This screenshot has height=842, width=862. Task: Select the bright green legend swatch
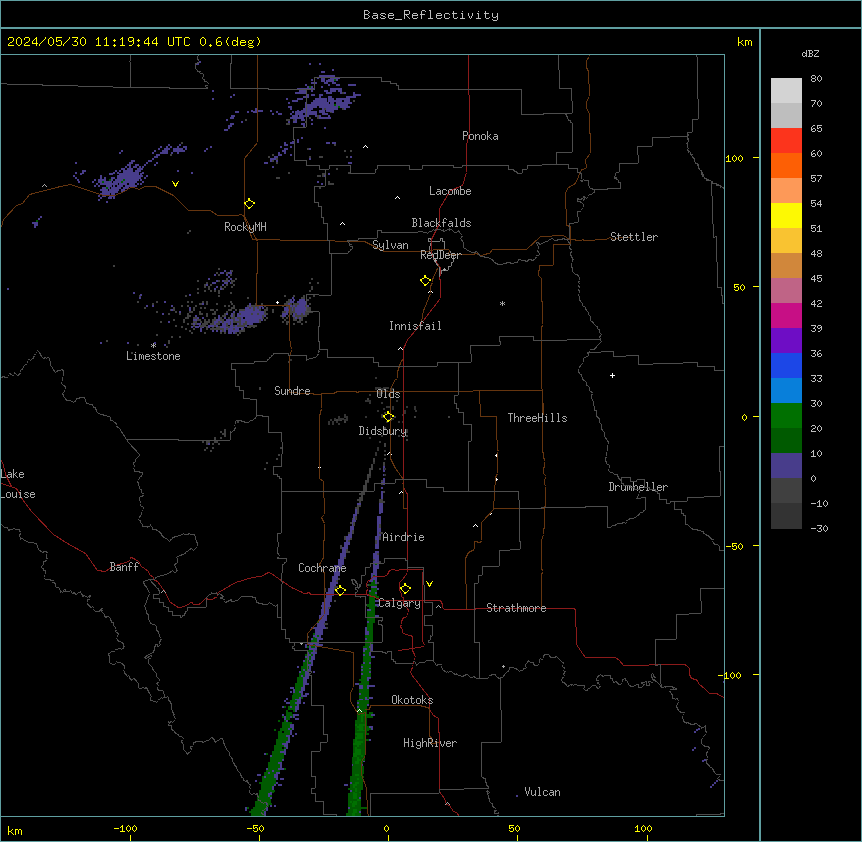coord(786,416)
